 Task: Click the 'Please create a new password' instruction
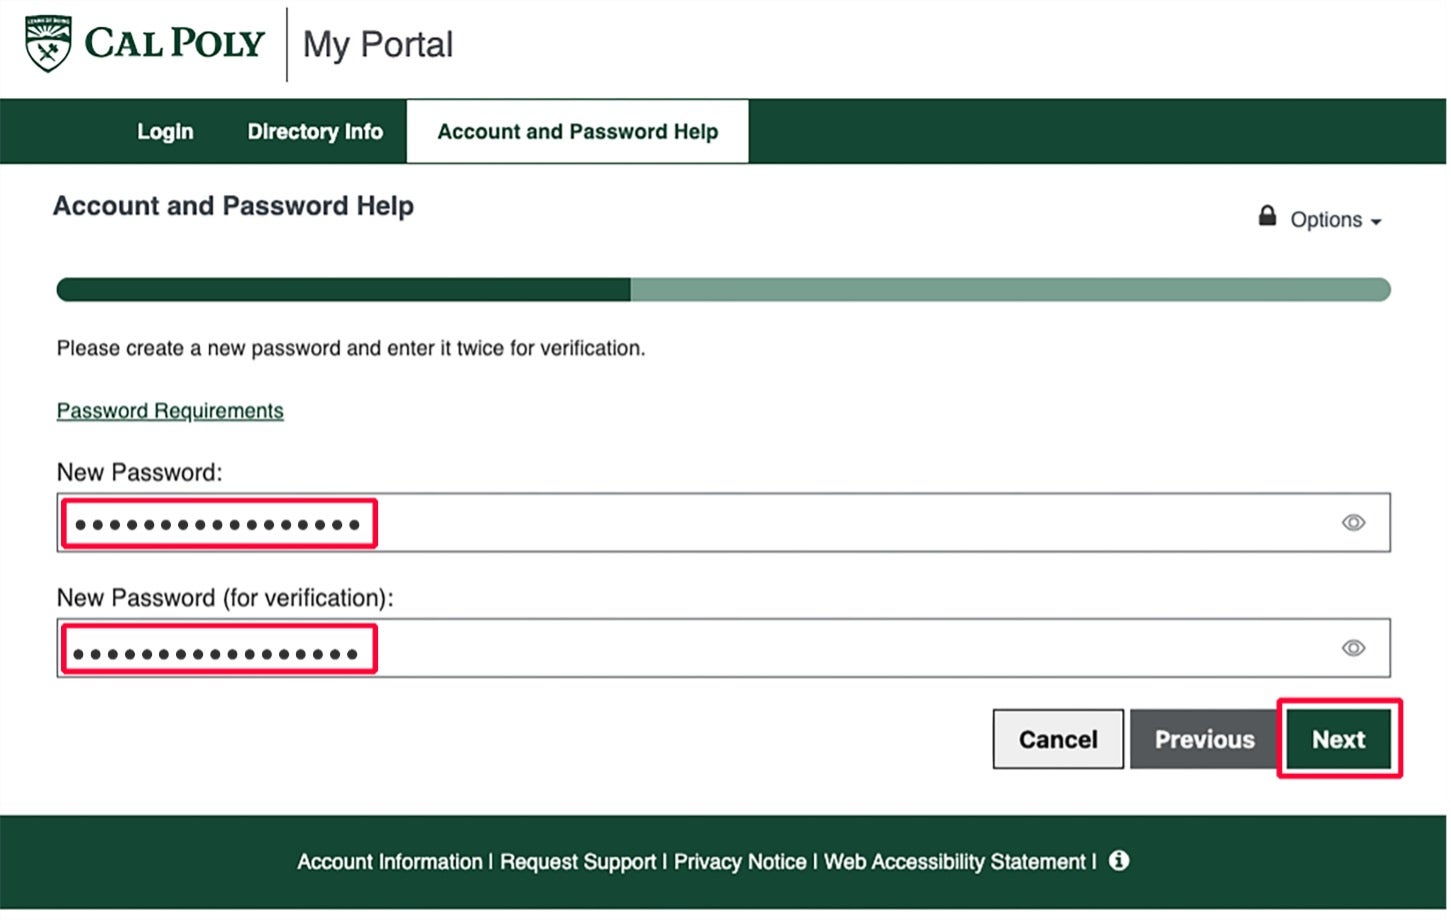tap(352, 349)
